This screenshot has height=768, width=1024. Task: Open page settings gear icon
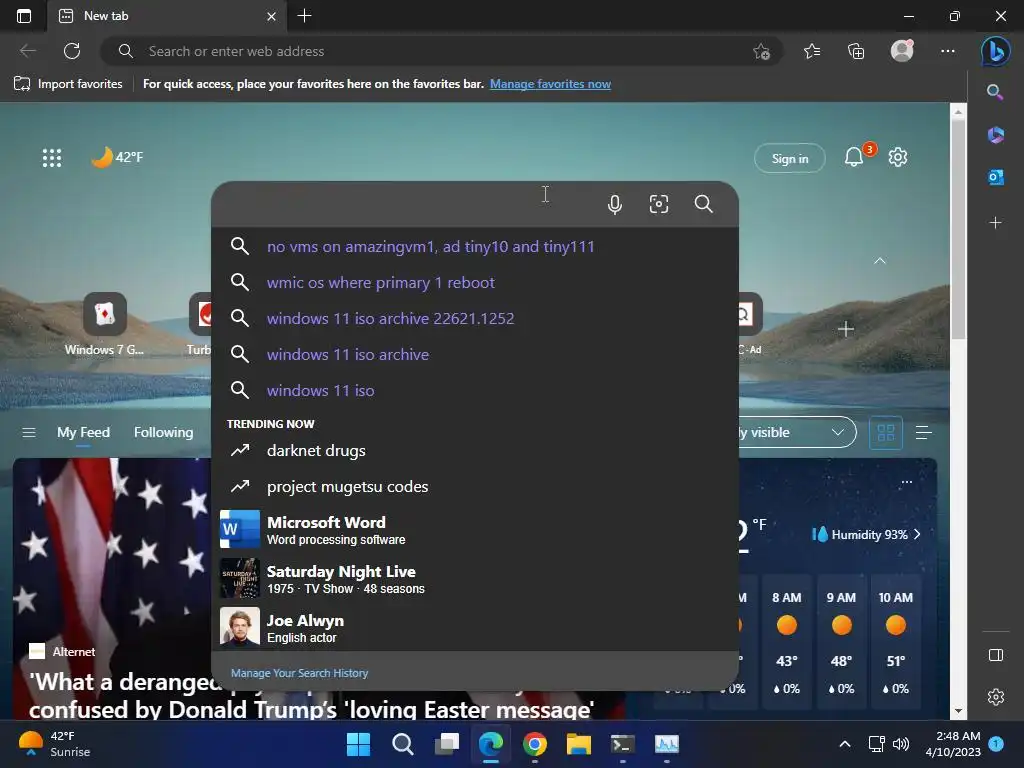click(x=898, y=157)
